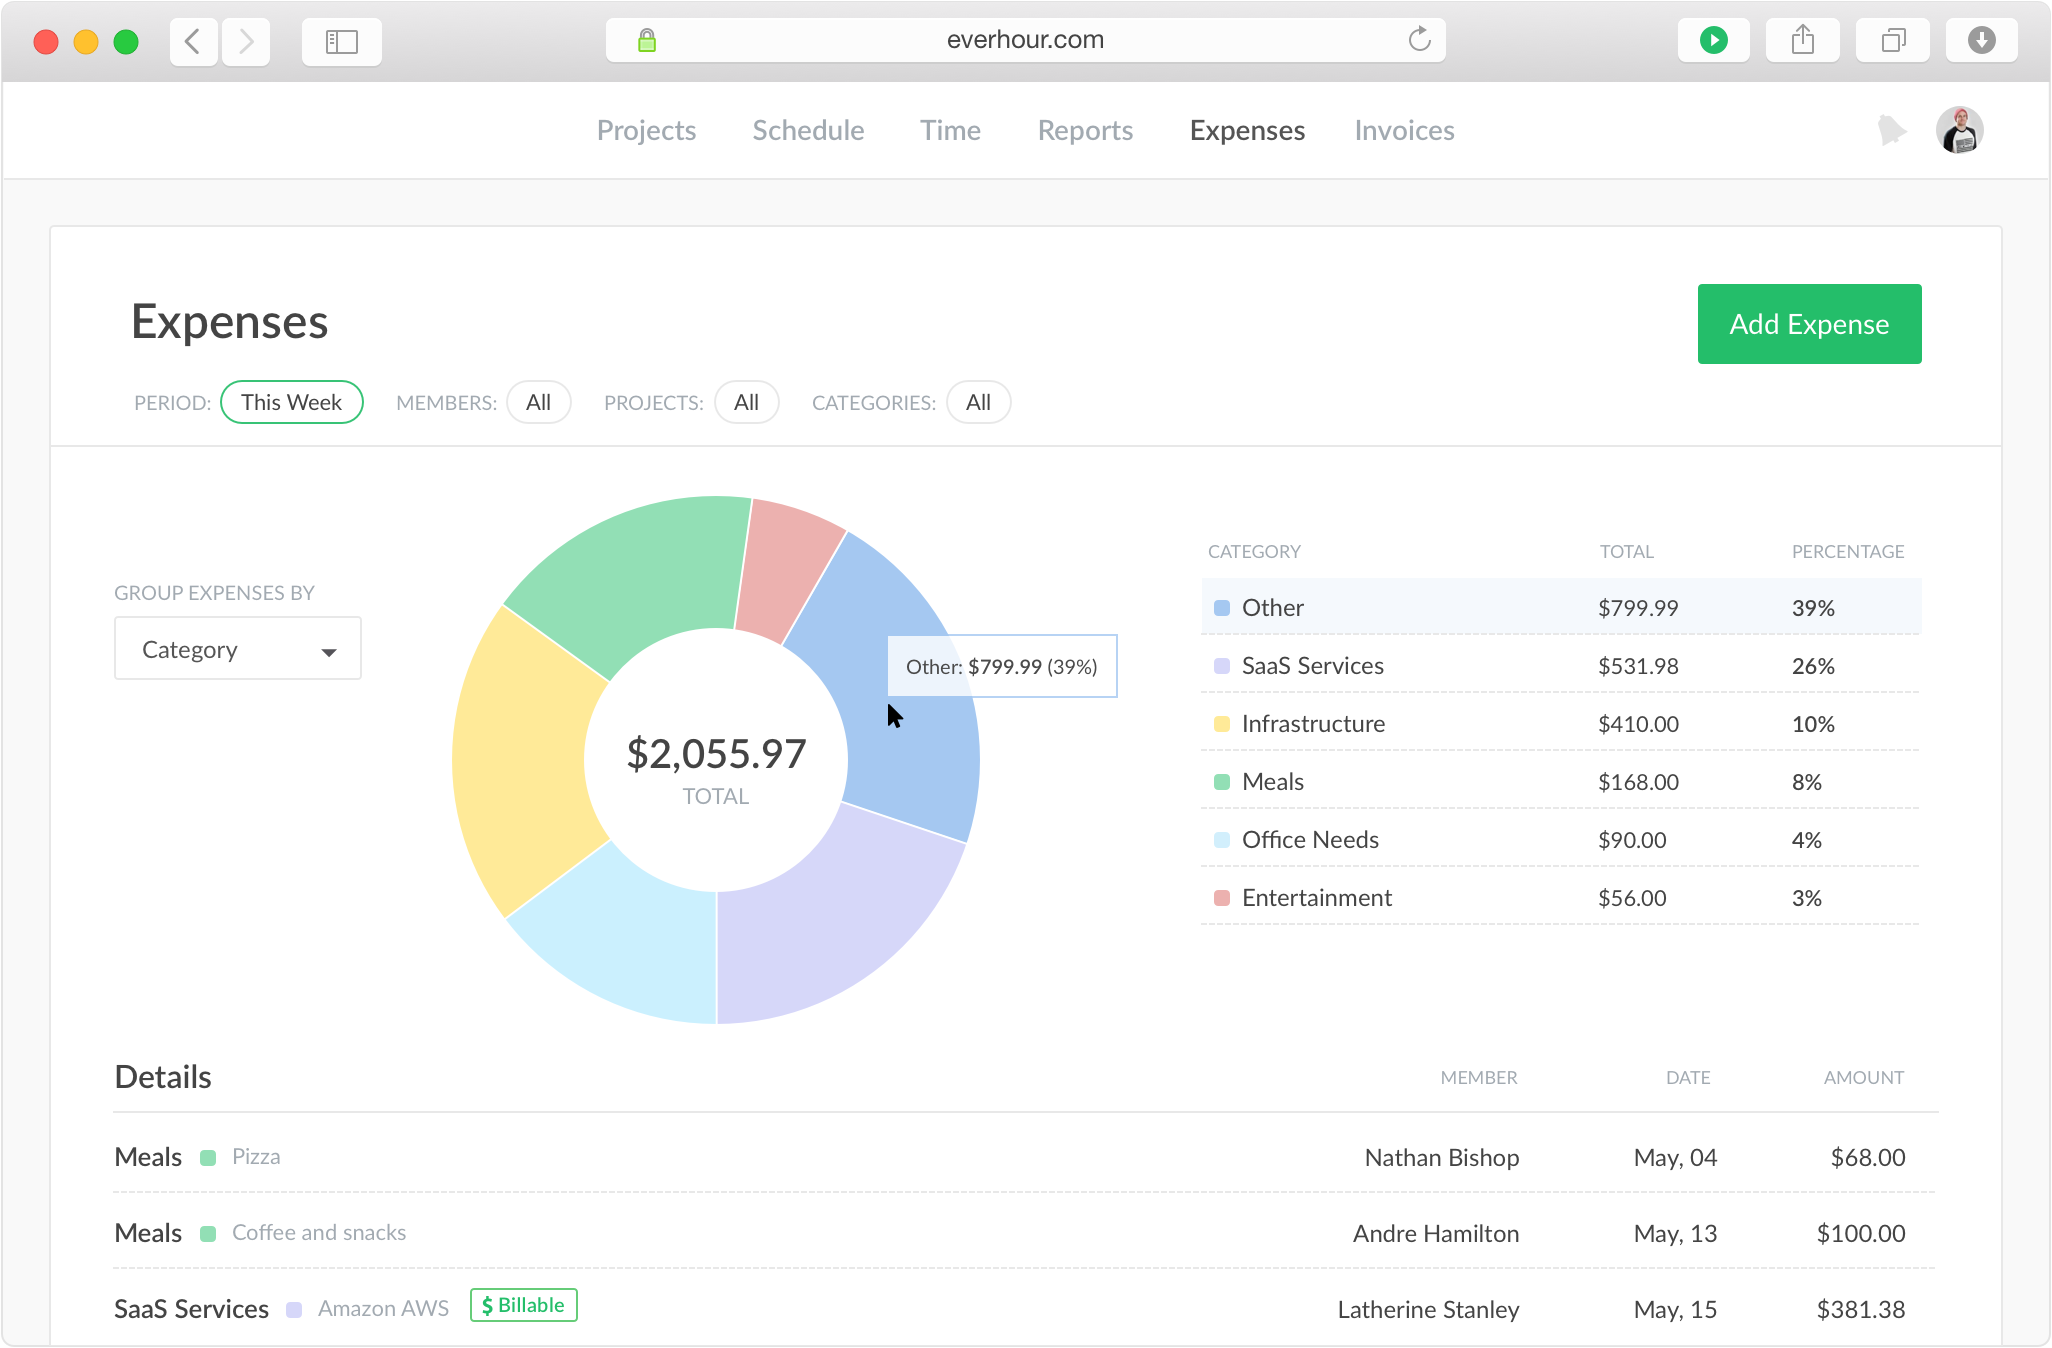Expand the Category grouping dropdown
Viewport: 2052px width, 1348px height.
pos(238,649)
